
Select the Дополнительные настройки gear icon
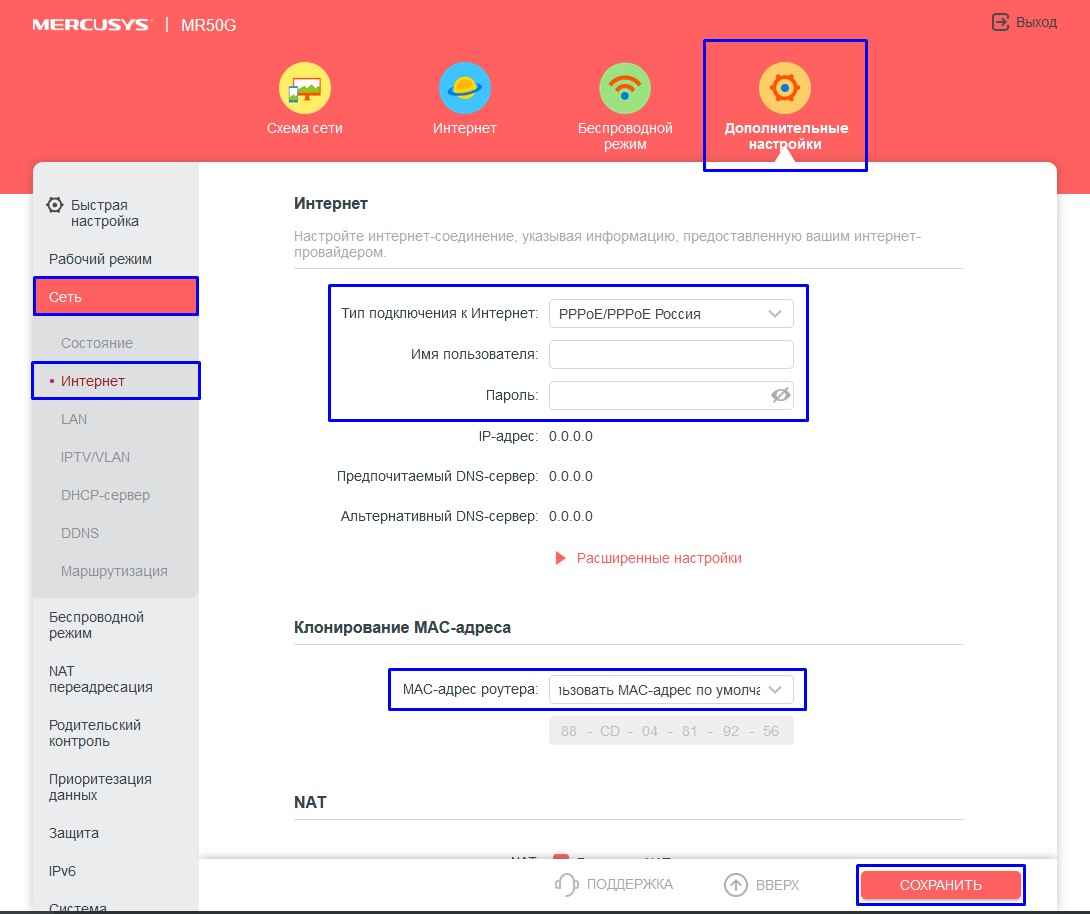coord(785,88)
